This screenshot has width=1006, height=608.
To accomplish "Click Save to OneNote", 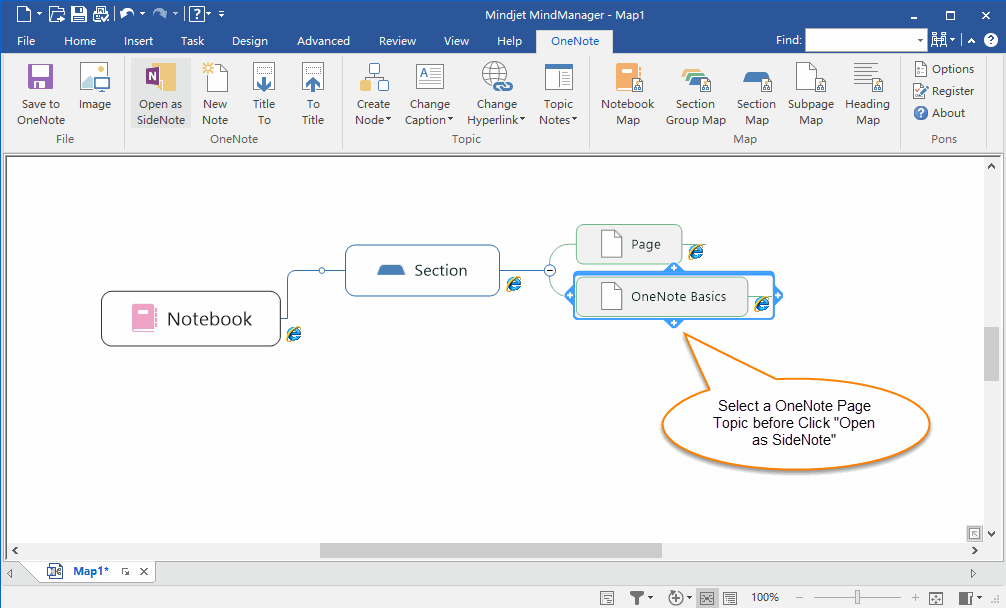I will [x=41, y=94].
